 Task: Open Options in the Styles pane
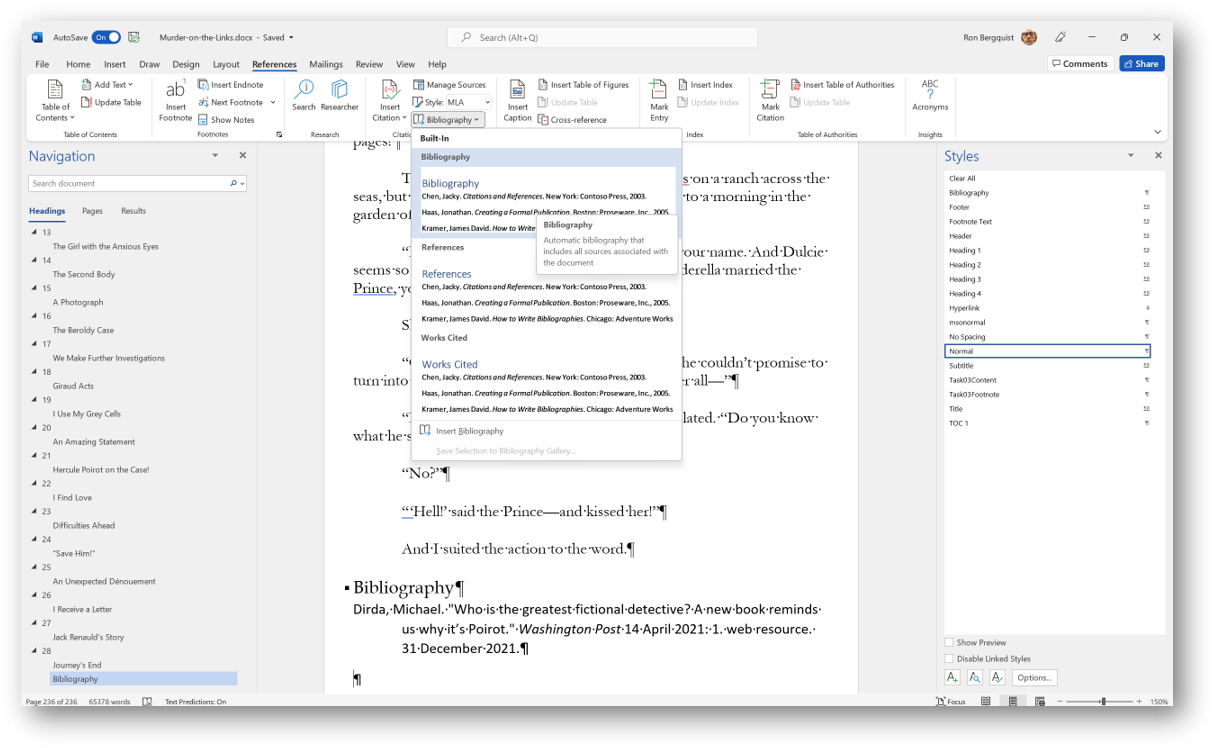pyautogui.click(x=1034, y=677)
